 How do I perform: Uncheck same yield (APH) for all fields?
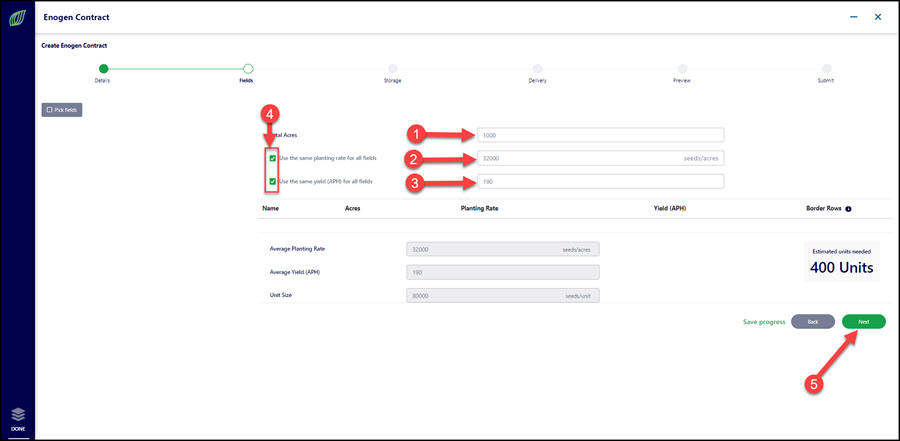point(273,181)
